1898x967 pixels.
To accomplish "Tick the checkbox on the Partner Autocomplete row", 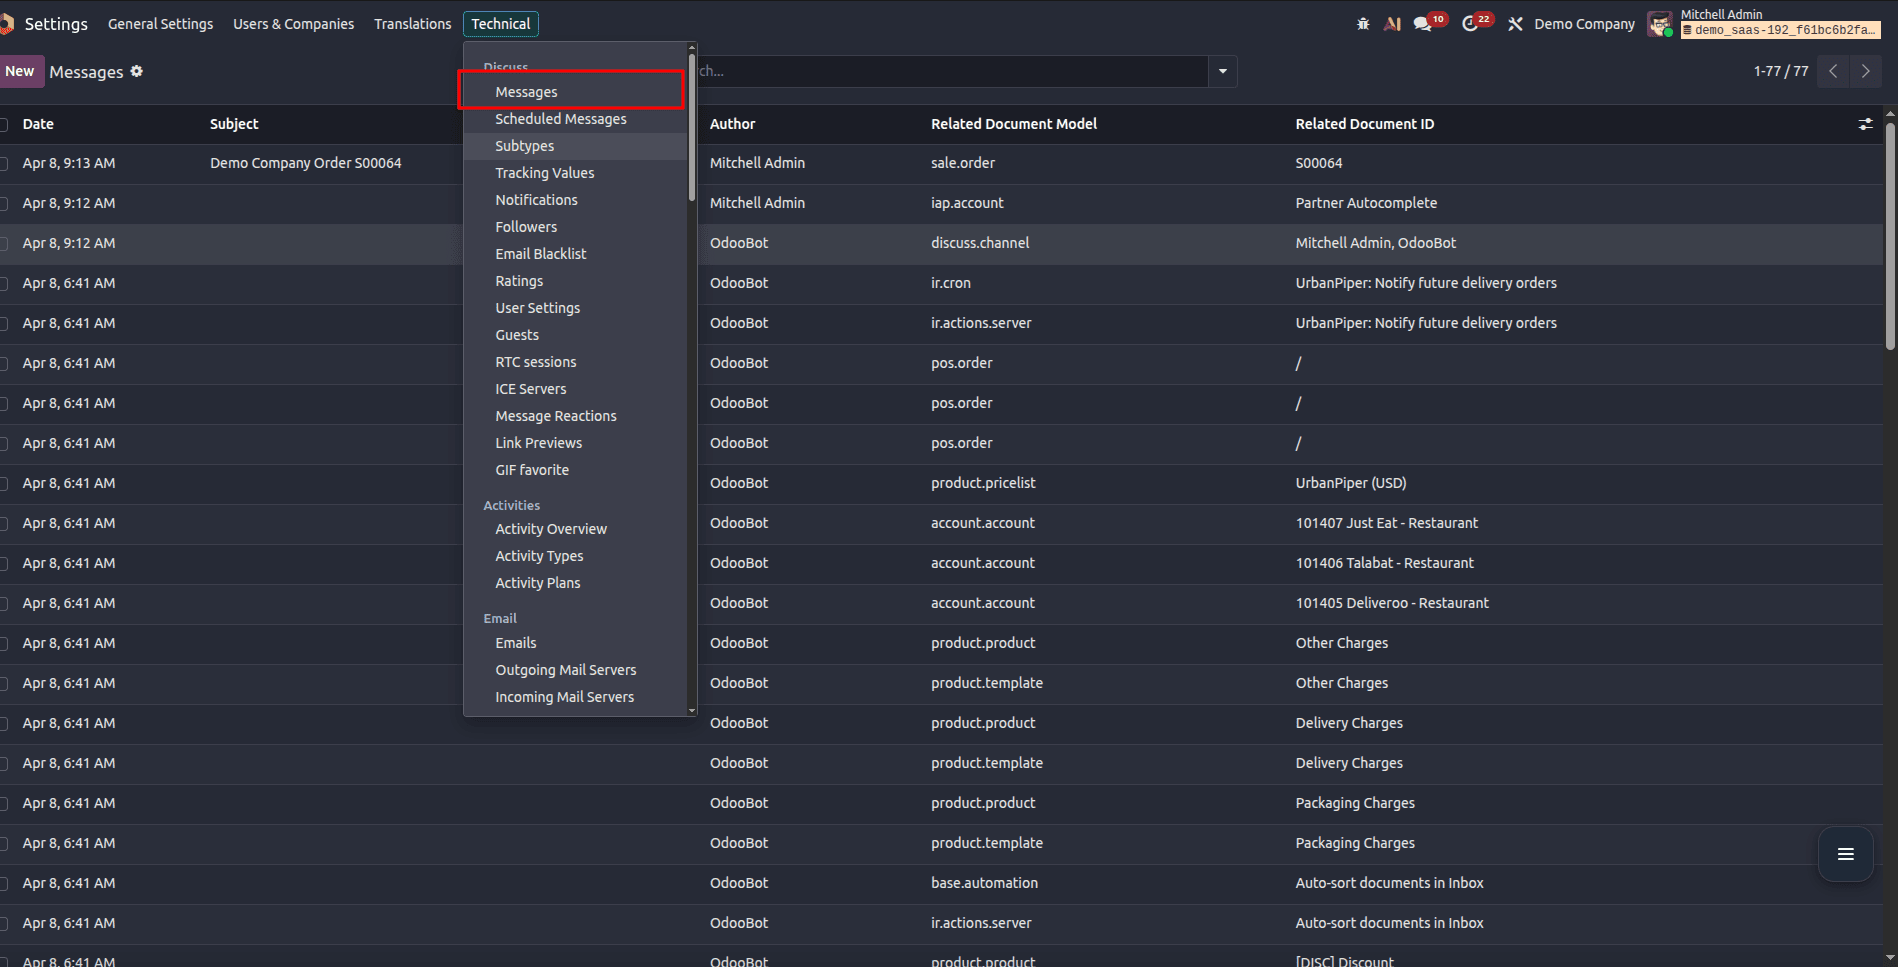I will point(4,203).
